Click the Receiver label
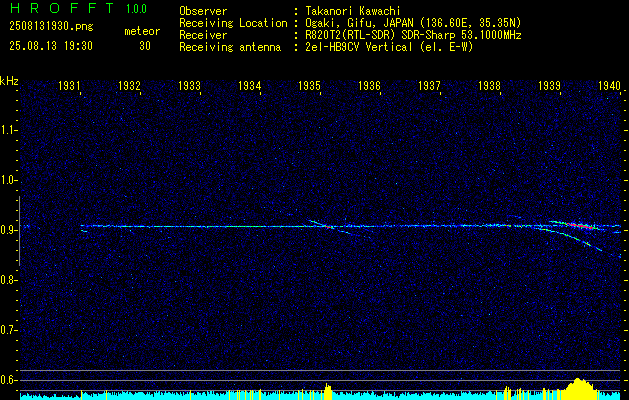Viewport: 629px width, 400px height. (203, 35)
